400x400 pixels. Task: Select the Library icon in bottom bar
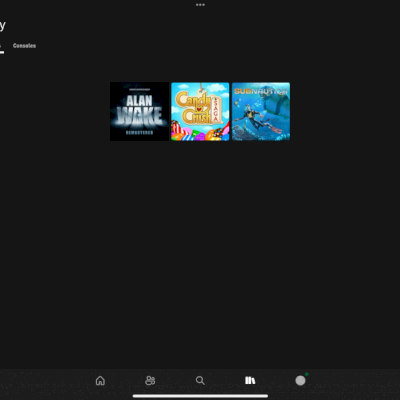click(250, 380)
